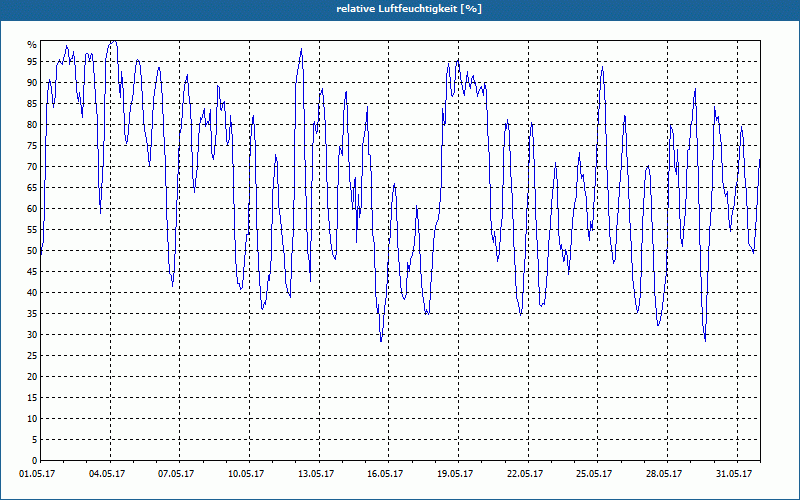Select the date label 07.05.17
The image size is (800, 500).
[x=176, y=473]
